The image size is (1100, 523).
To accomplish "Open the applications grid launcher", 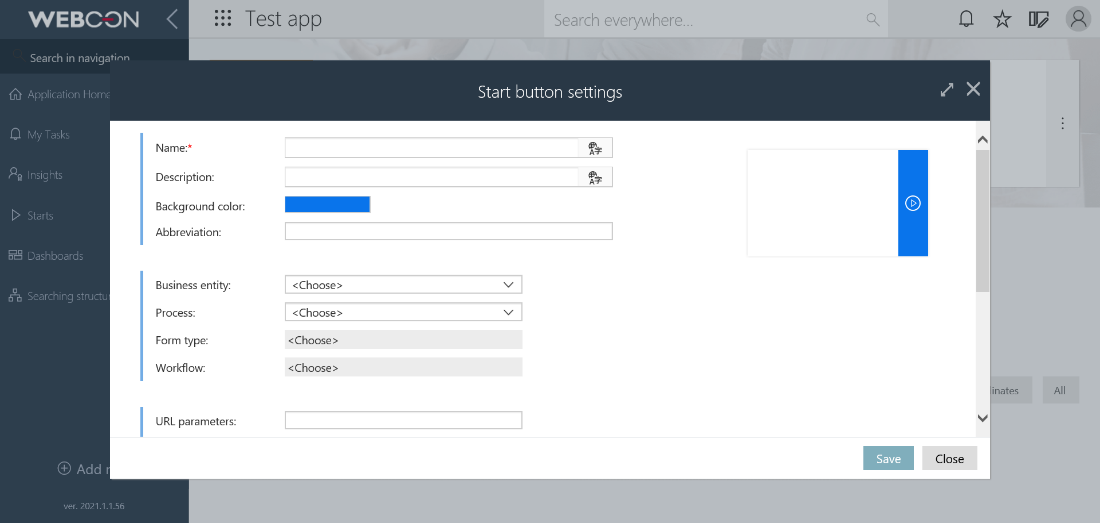I will tap(222, 19).
